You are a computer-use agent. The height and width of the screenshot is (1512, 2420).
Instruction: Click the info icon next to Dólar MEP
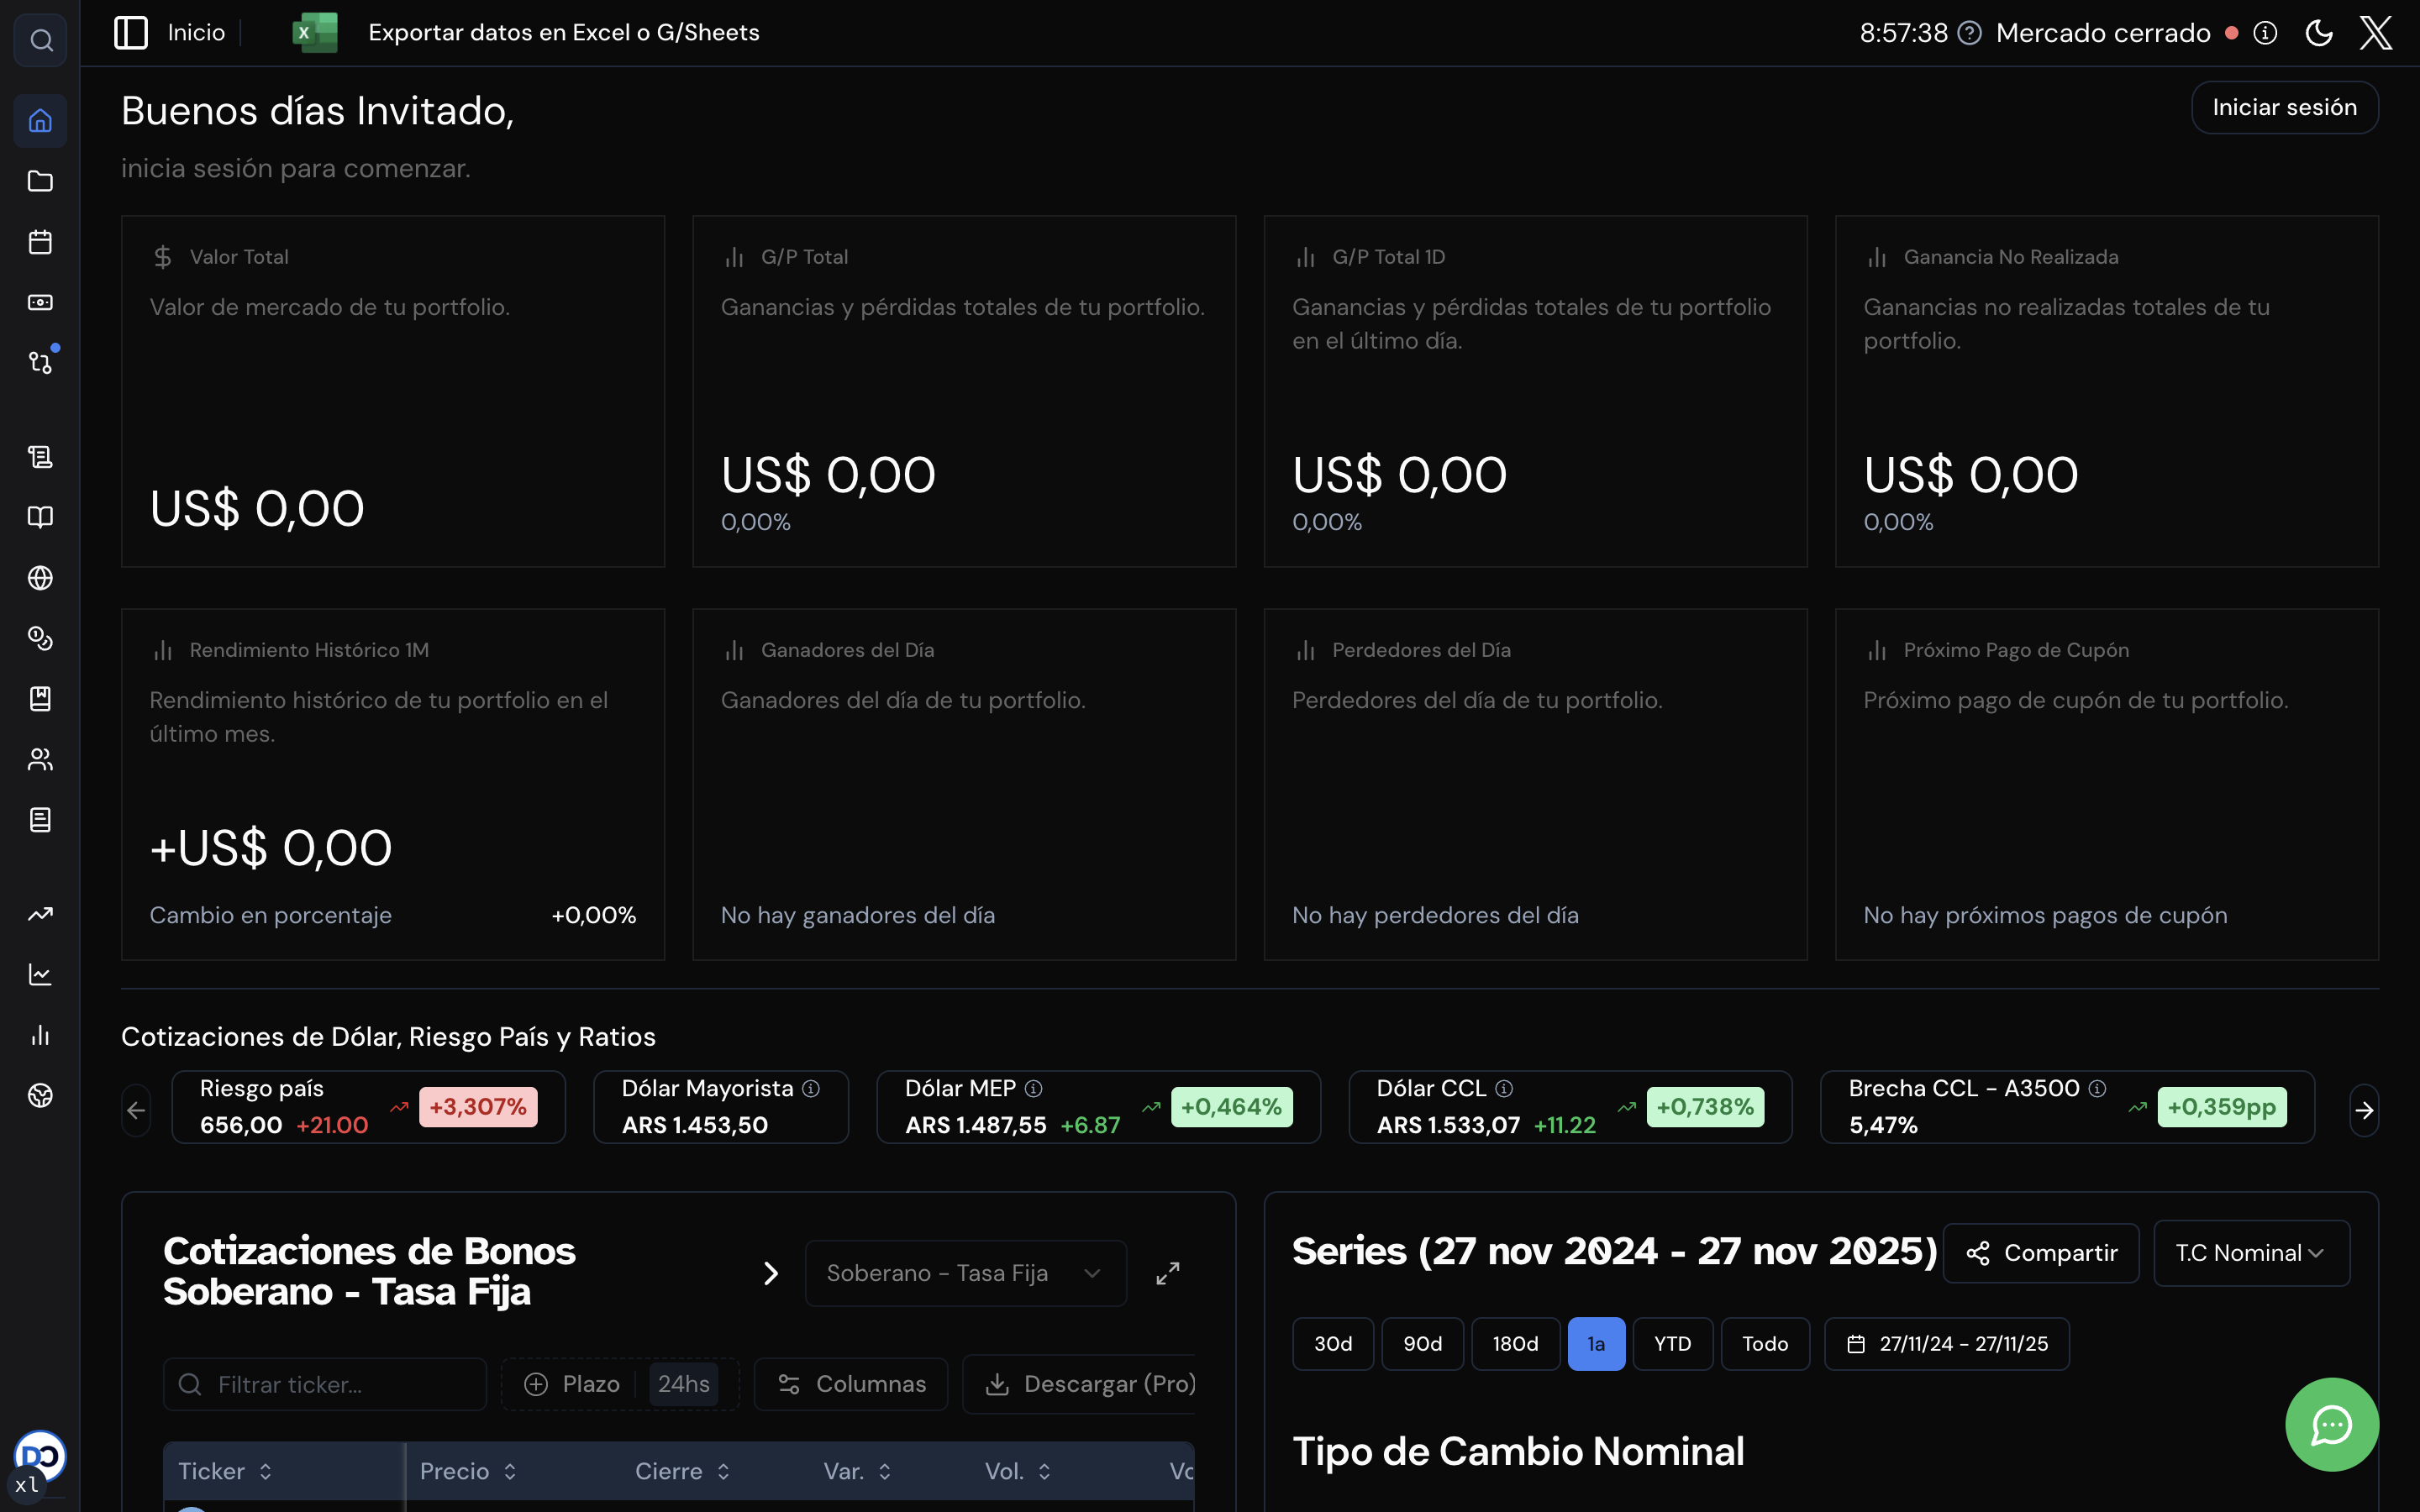point(1036,1088)
